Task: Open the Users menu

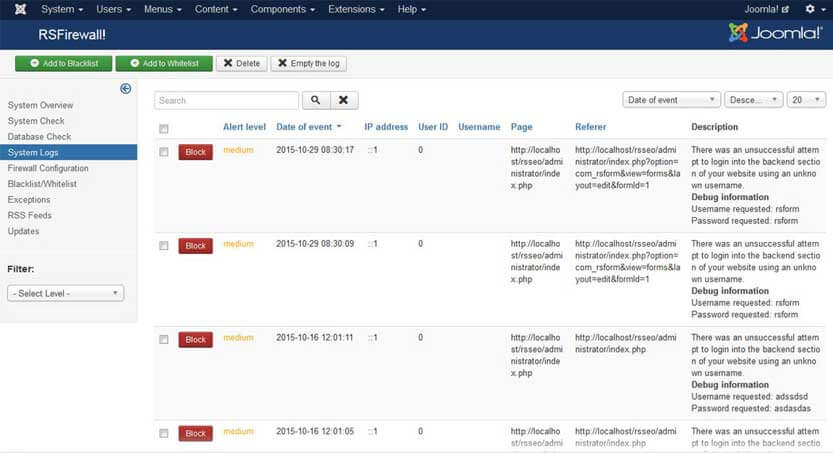Action: point(113,9)
